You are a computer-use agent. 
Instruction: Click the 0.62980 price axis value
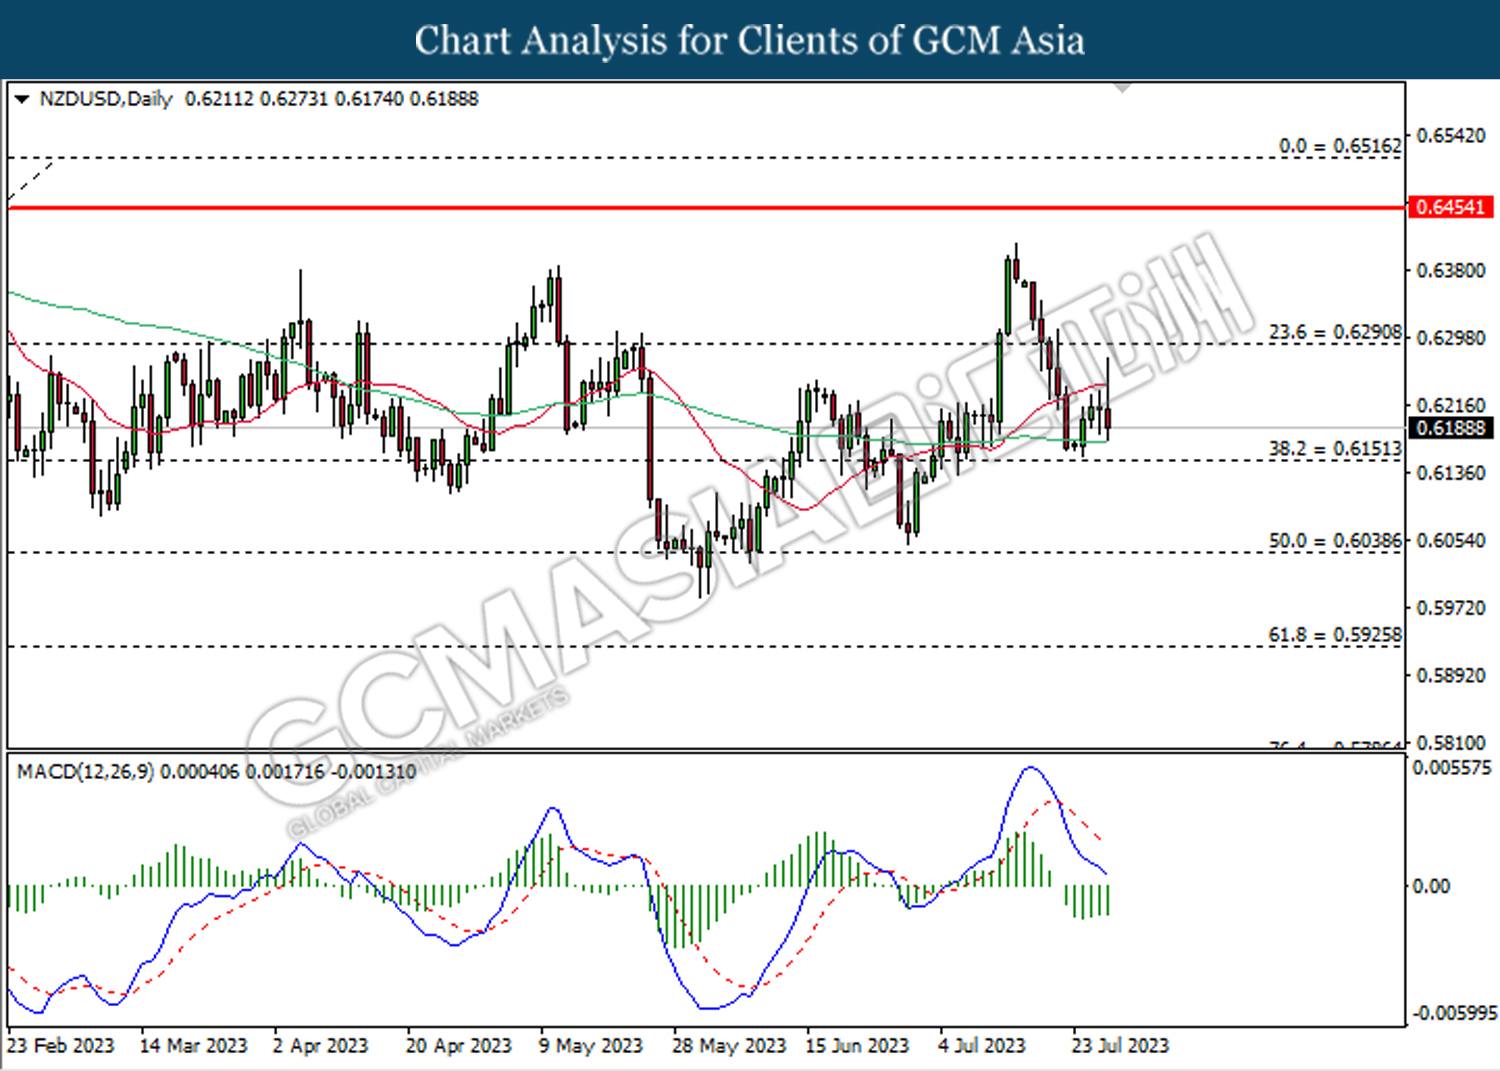click(1451, 338)
